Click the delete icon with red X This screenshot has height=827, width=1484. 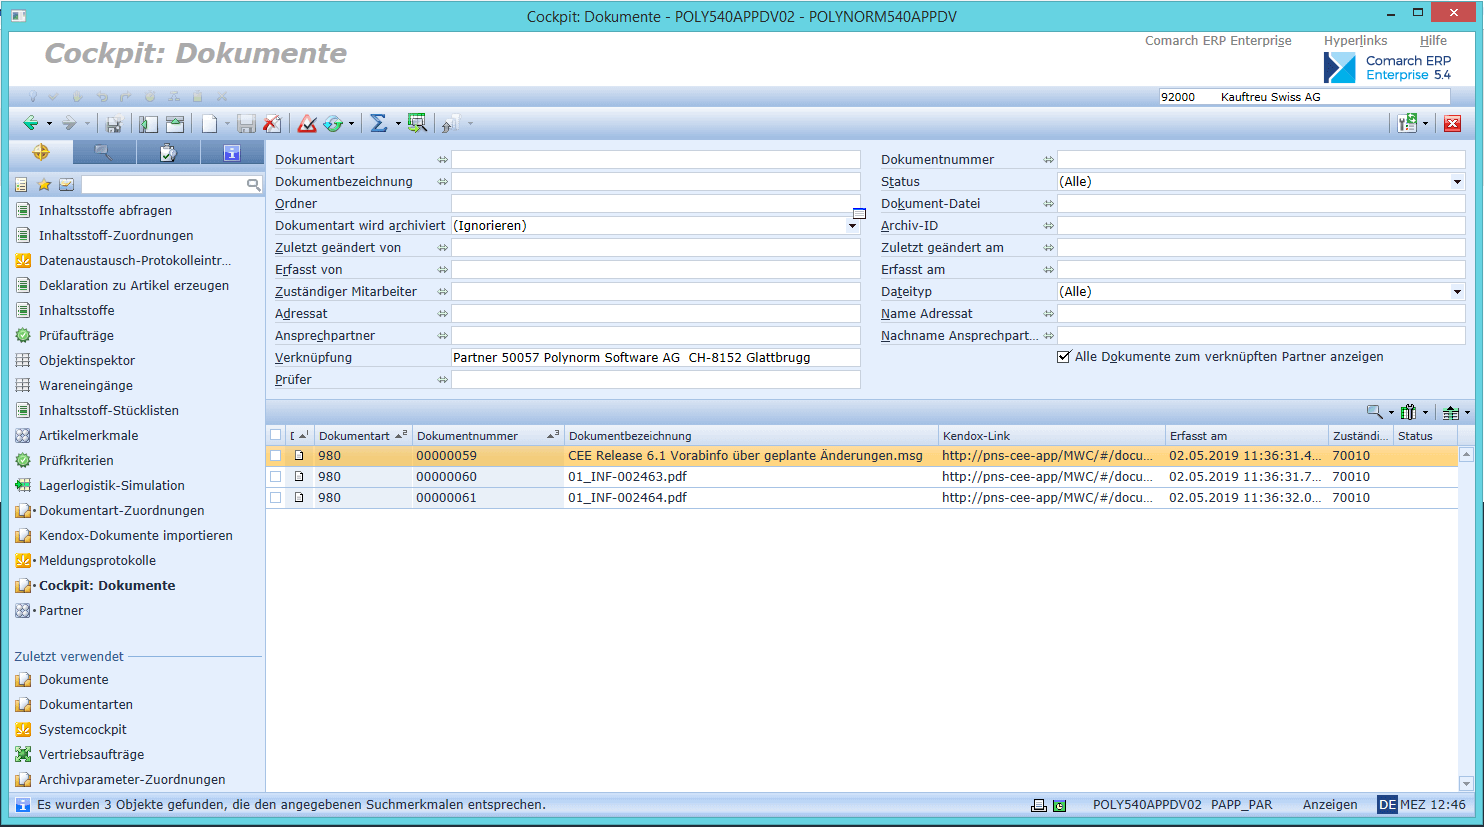(271, 123)
